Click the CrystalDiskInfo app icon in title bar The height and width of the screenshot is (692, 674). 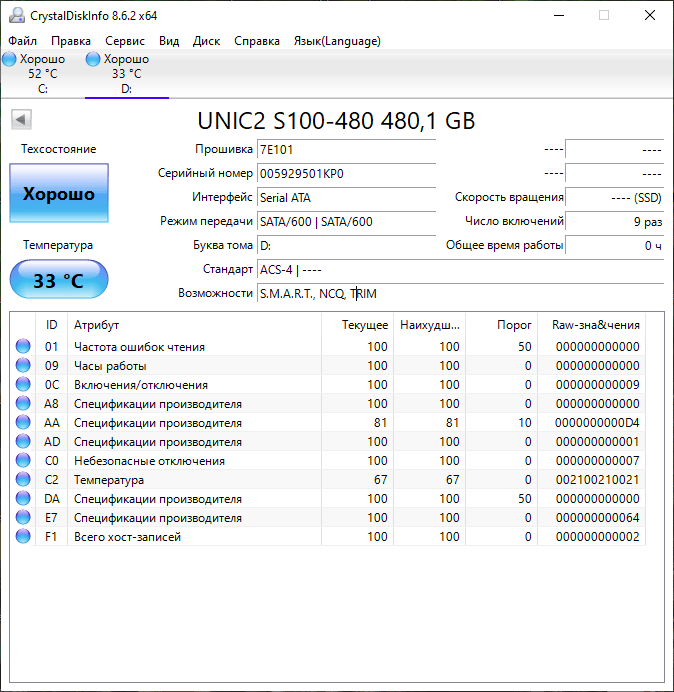tap(17, 15)
